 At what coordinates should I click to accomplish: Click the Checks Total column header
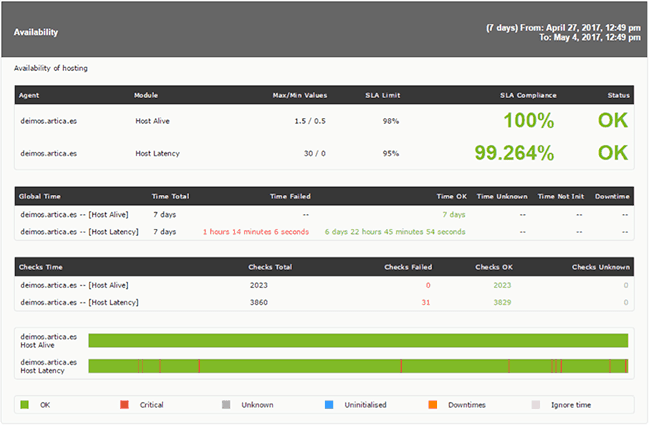pyautogui.click(x=270, y=267)
